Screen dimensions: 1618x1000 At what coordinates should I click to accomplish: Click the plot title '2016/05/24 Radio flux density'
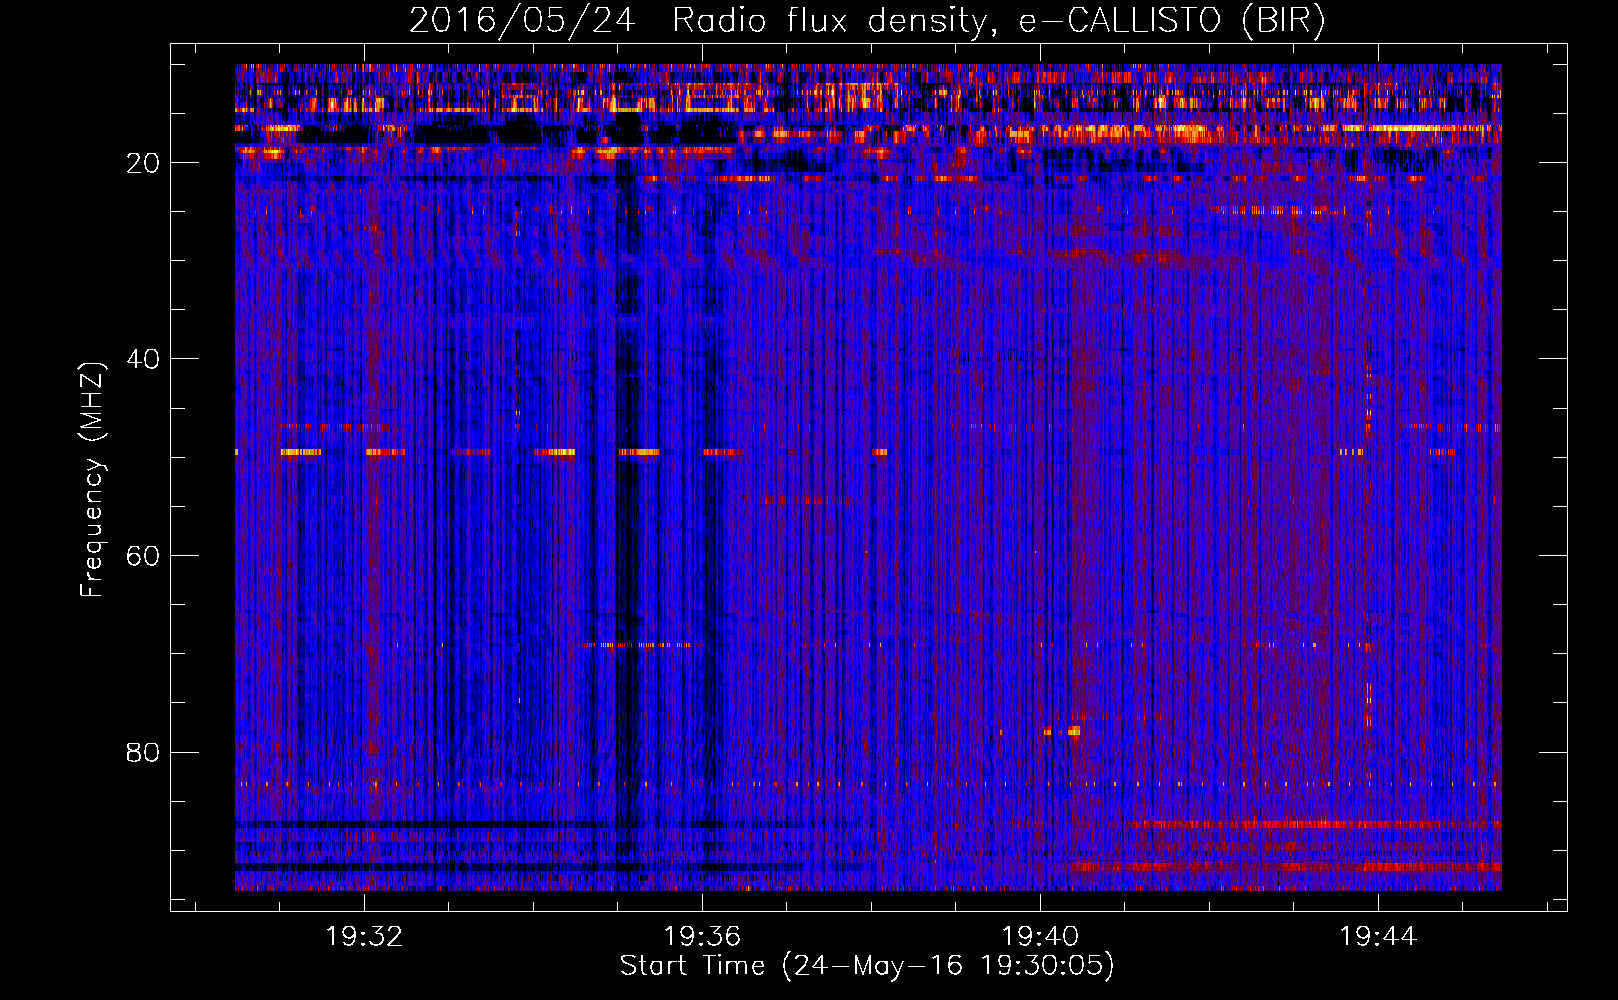pos(698,21)
